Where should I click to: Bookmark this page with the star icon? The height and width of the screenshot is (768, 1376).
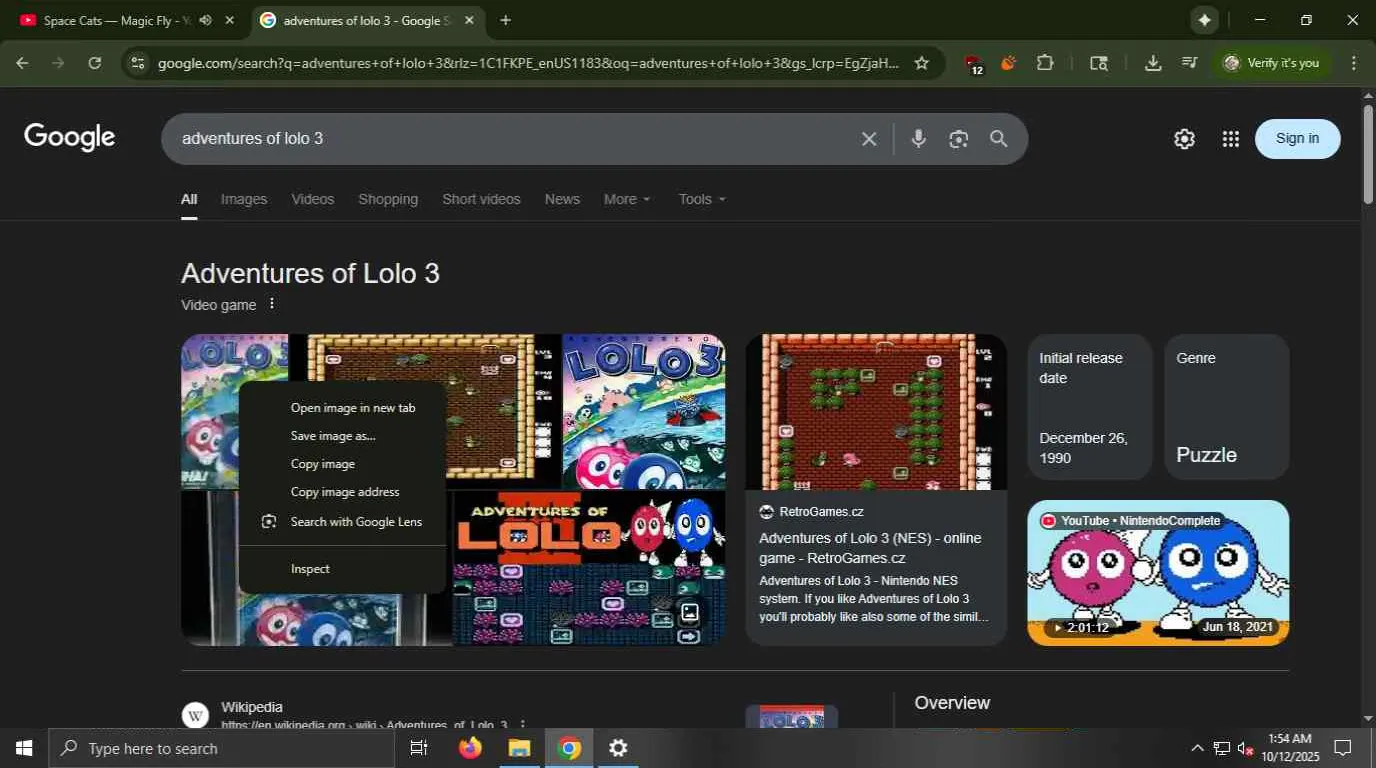point(921,63)
